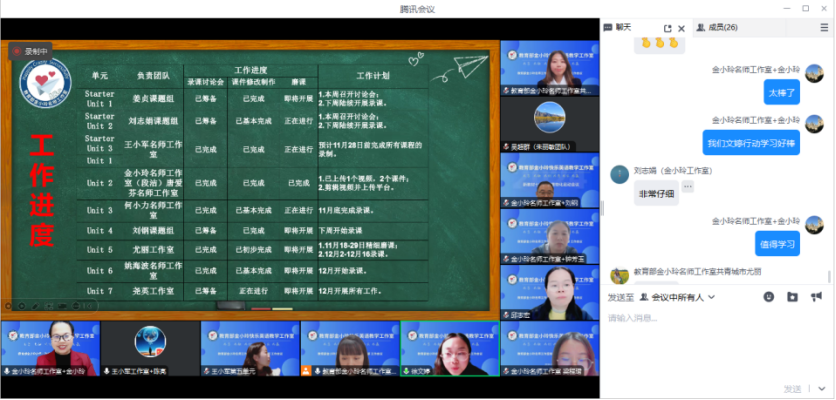
Task: Click the studio logo on the slide
Action: (x=45, y=81)
